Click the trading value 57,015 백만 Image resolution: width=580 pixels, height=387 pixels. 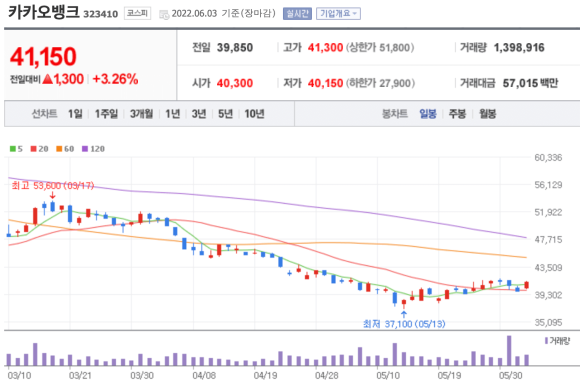[530, 83]
